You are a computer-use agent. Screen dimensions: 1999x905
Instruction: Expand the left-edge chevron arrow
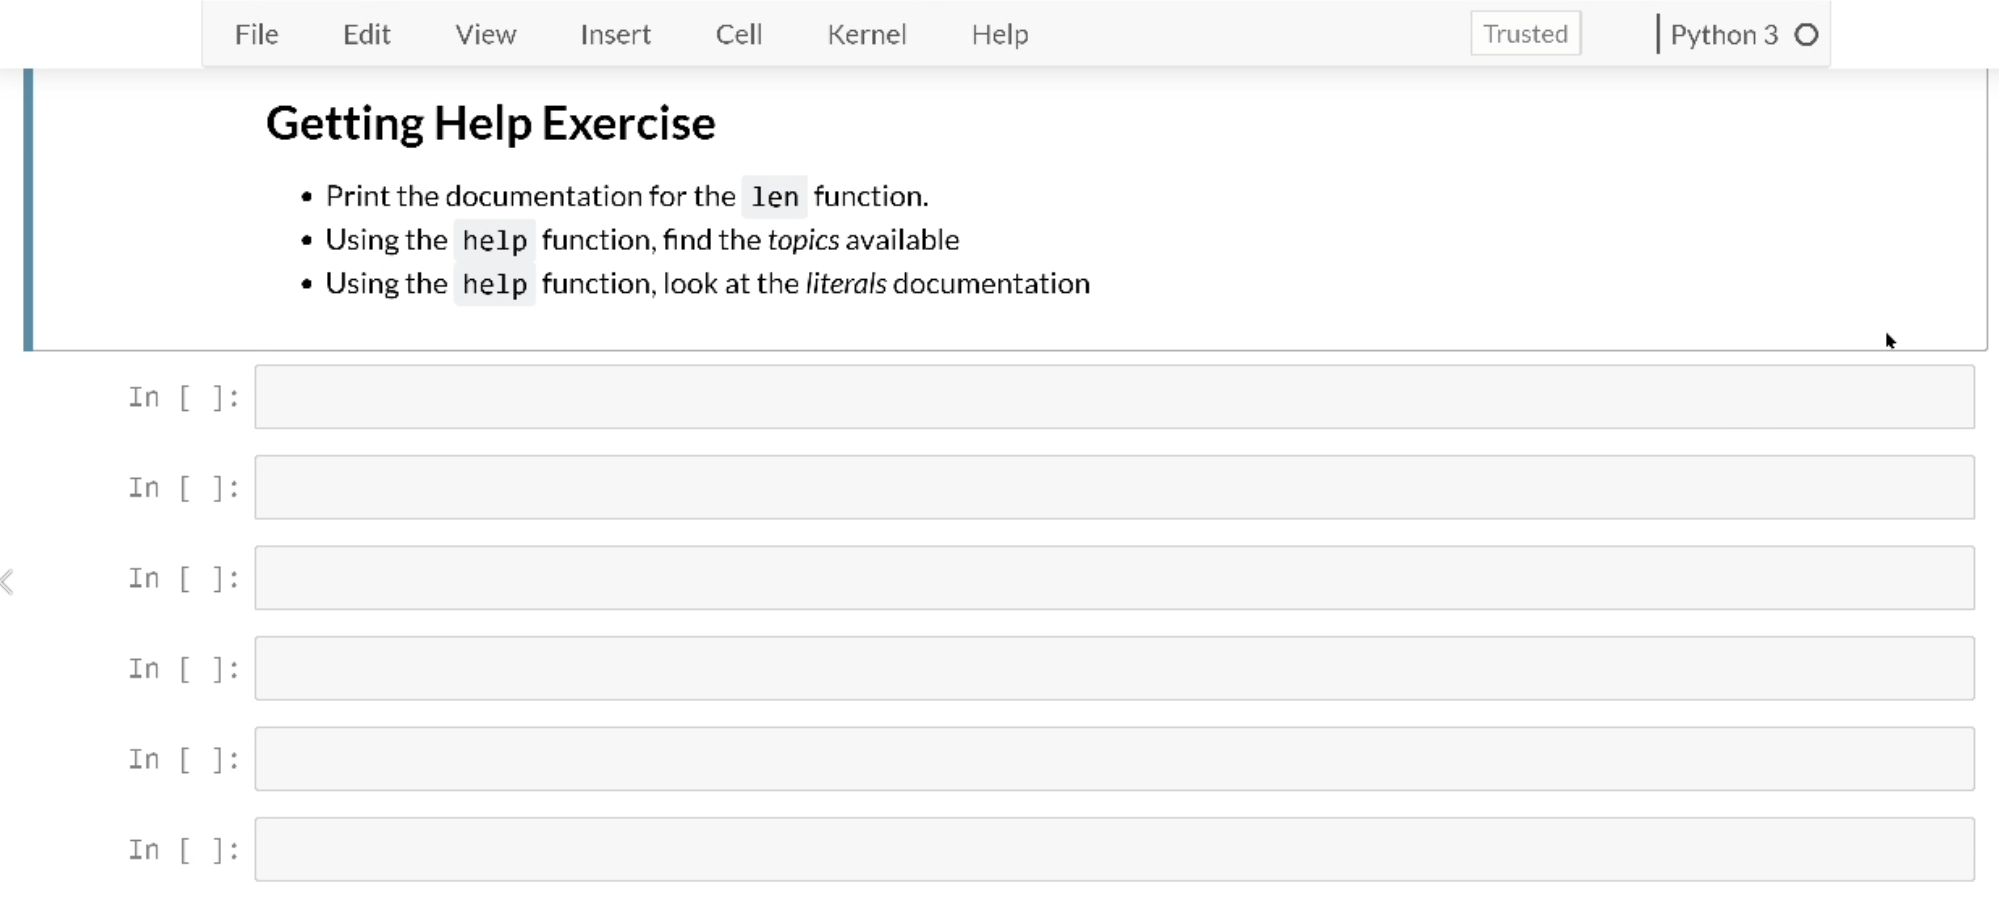point(8,582)
